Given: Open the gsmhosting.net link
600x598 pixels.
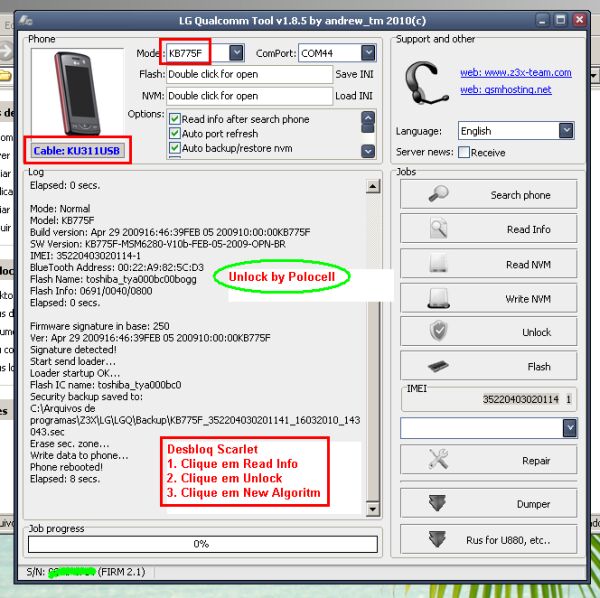Looking at the screenshot, I should [505, 90].
